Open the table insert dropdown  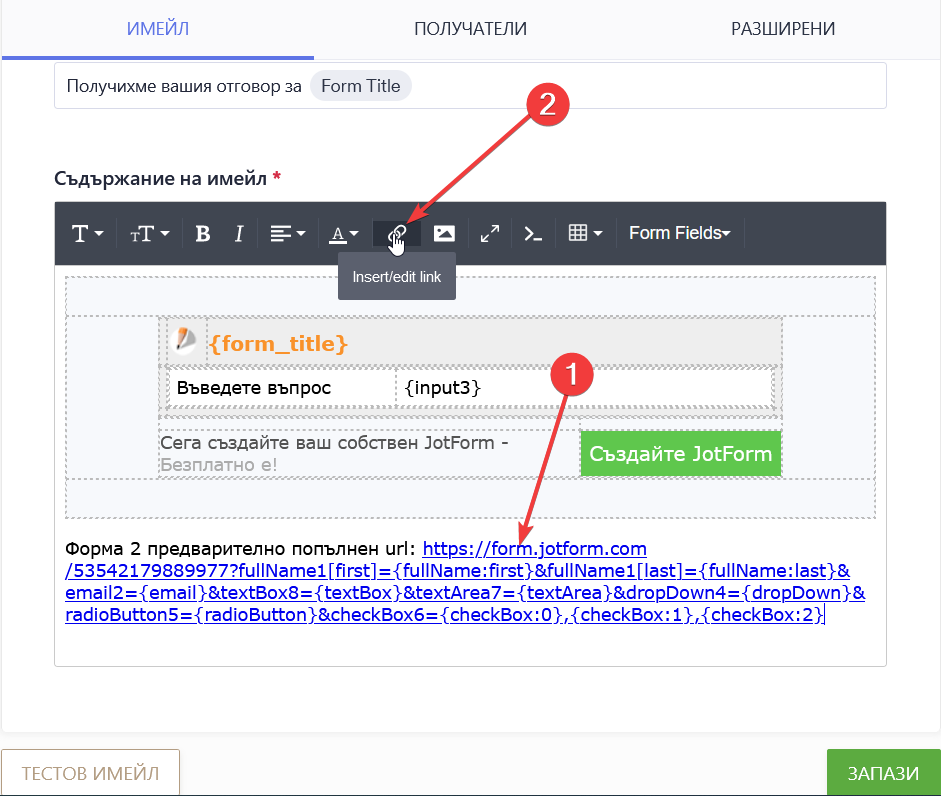(x=585, y=233)
